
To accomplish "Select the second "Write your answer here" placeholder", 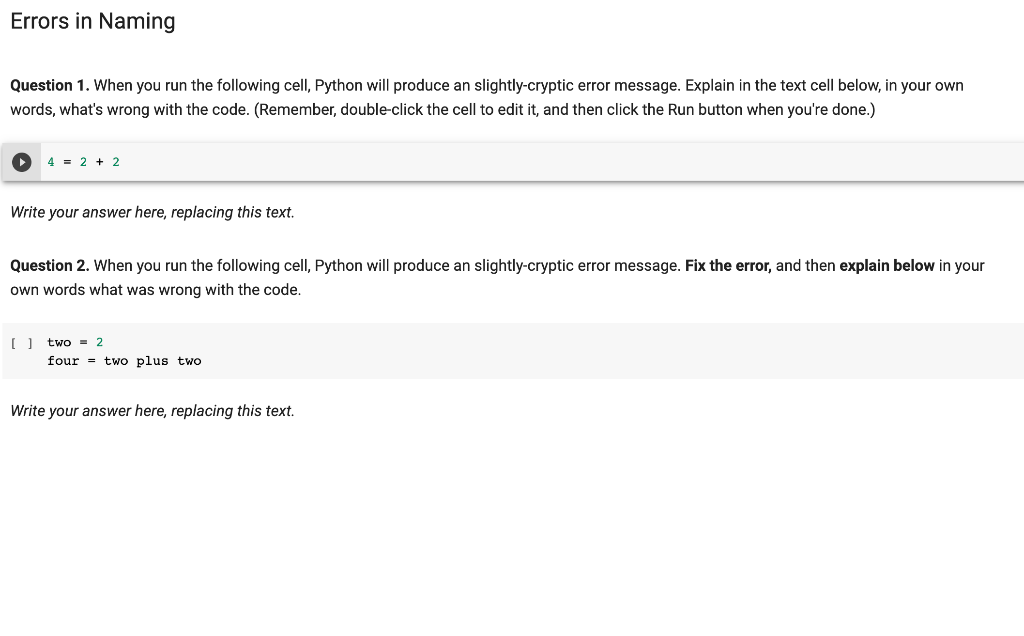I will point(152,411).
